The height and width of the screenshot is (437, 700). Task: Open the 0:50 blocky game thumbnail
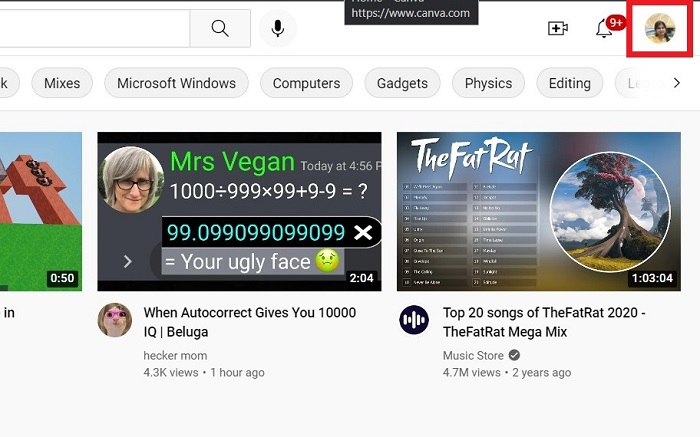[41, 212]
